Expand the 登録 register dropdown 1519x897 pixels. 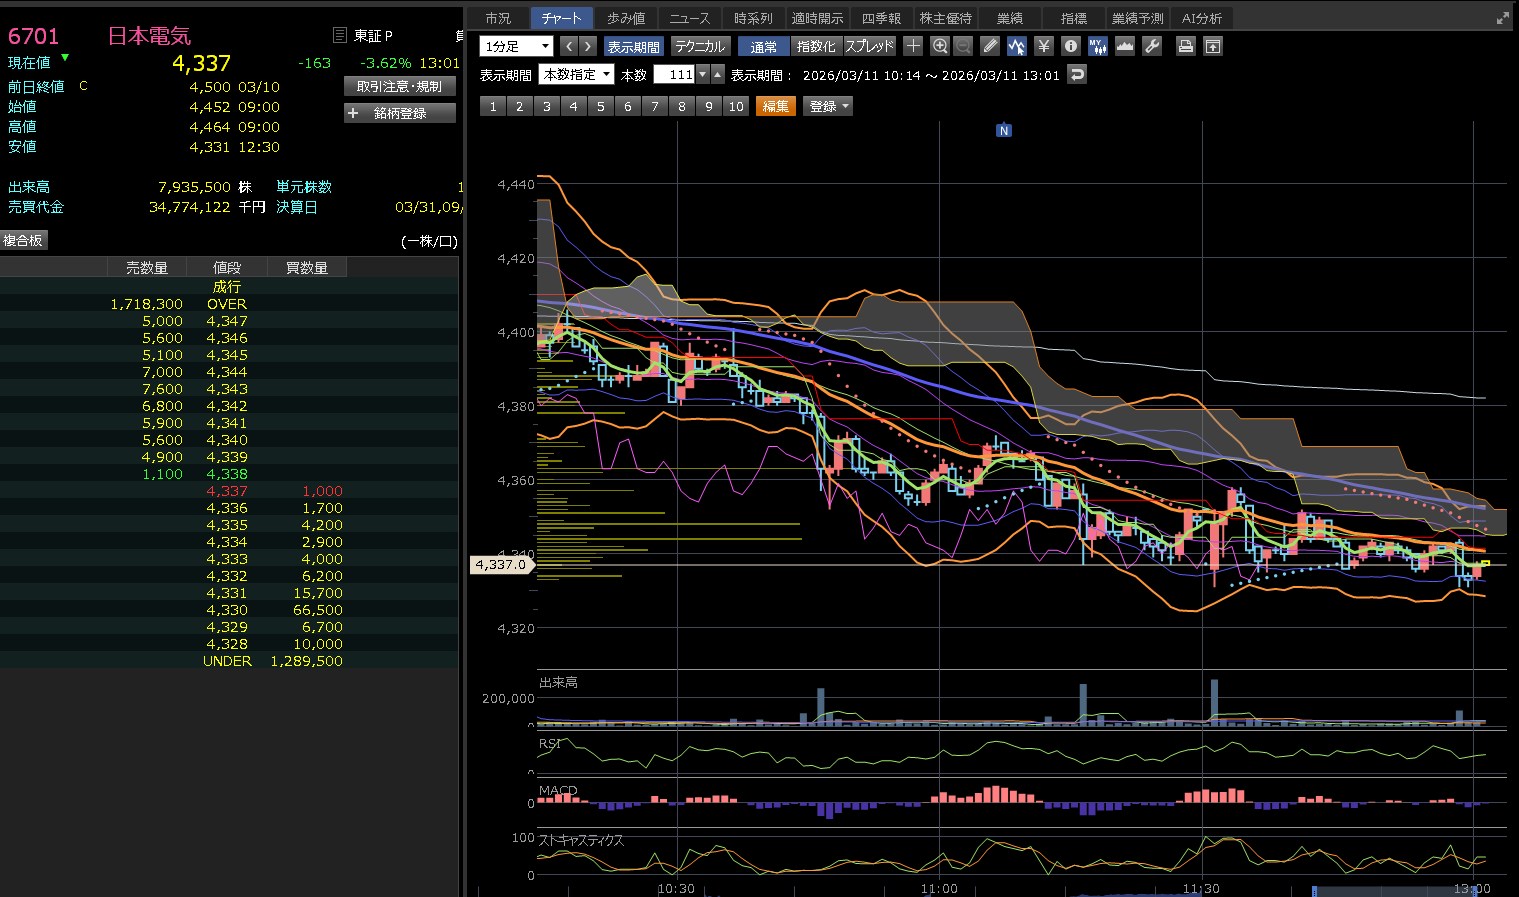tap(828, 106)
